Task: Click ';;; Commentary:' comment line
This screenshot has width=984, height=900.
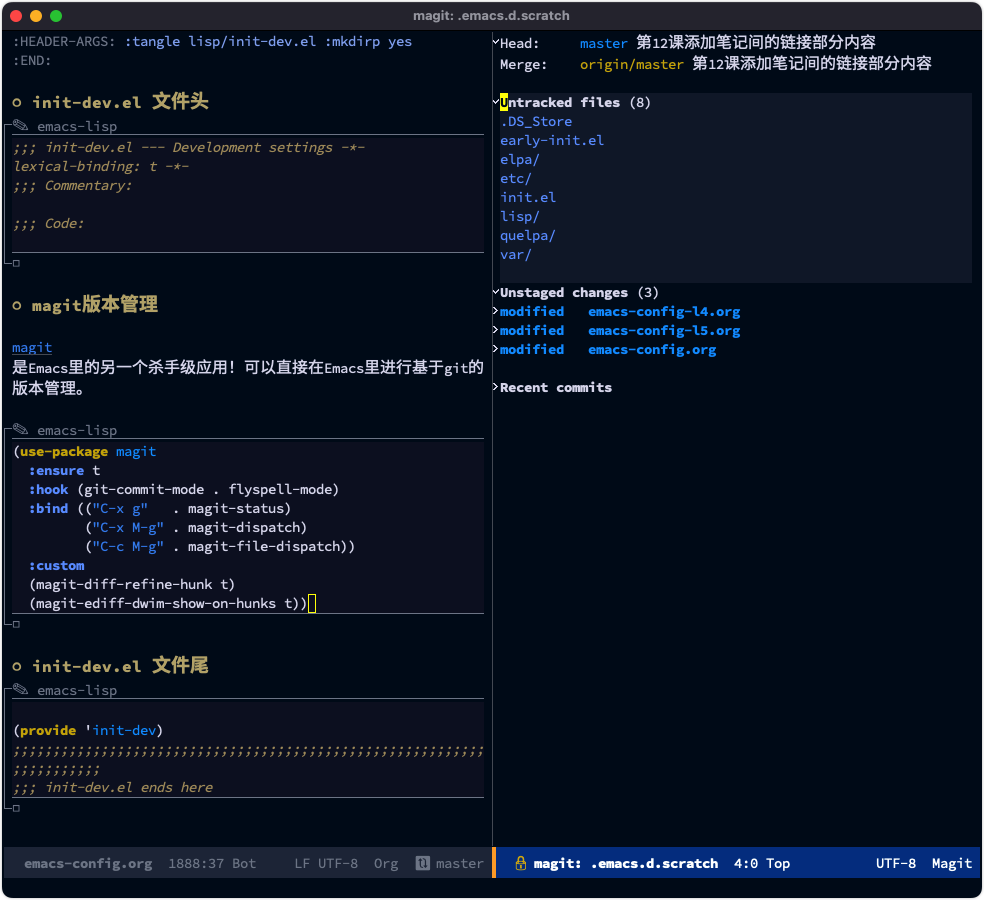Action: 72,185
